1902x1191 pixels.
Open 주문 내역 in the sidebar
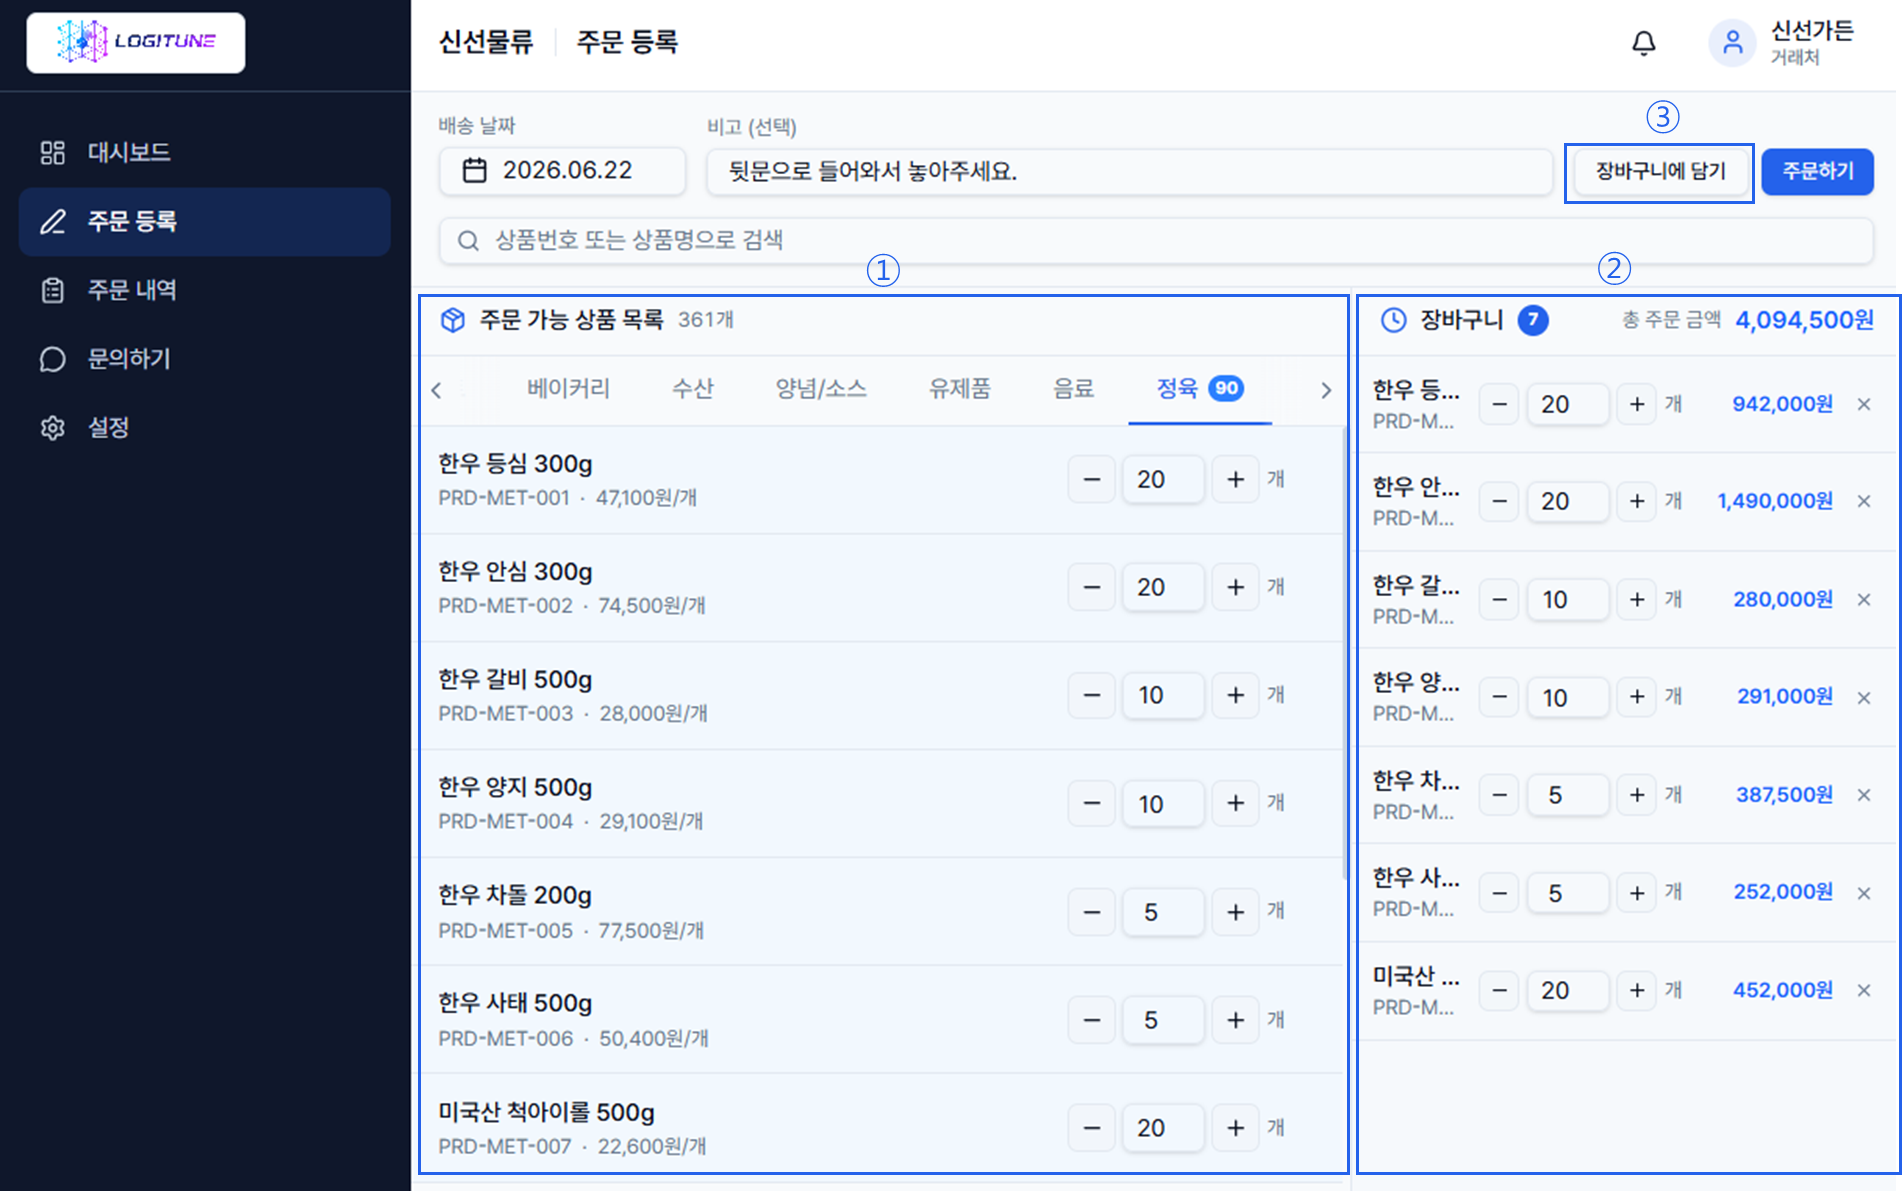tap(204, 290)
